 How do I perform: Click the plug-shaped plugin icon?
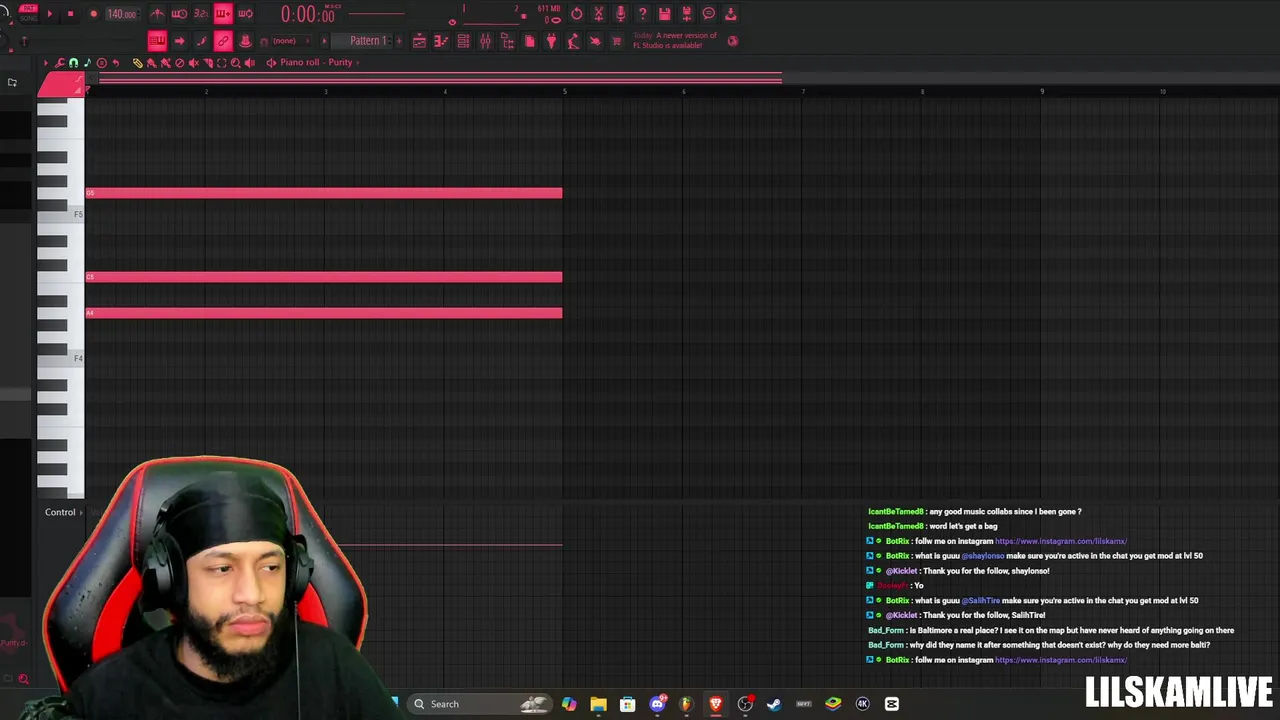[551, 41]
